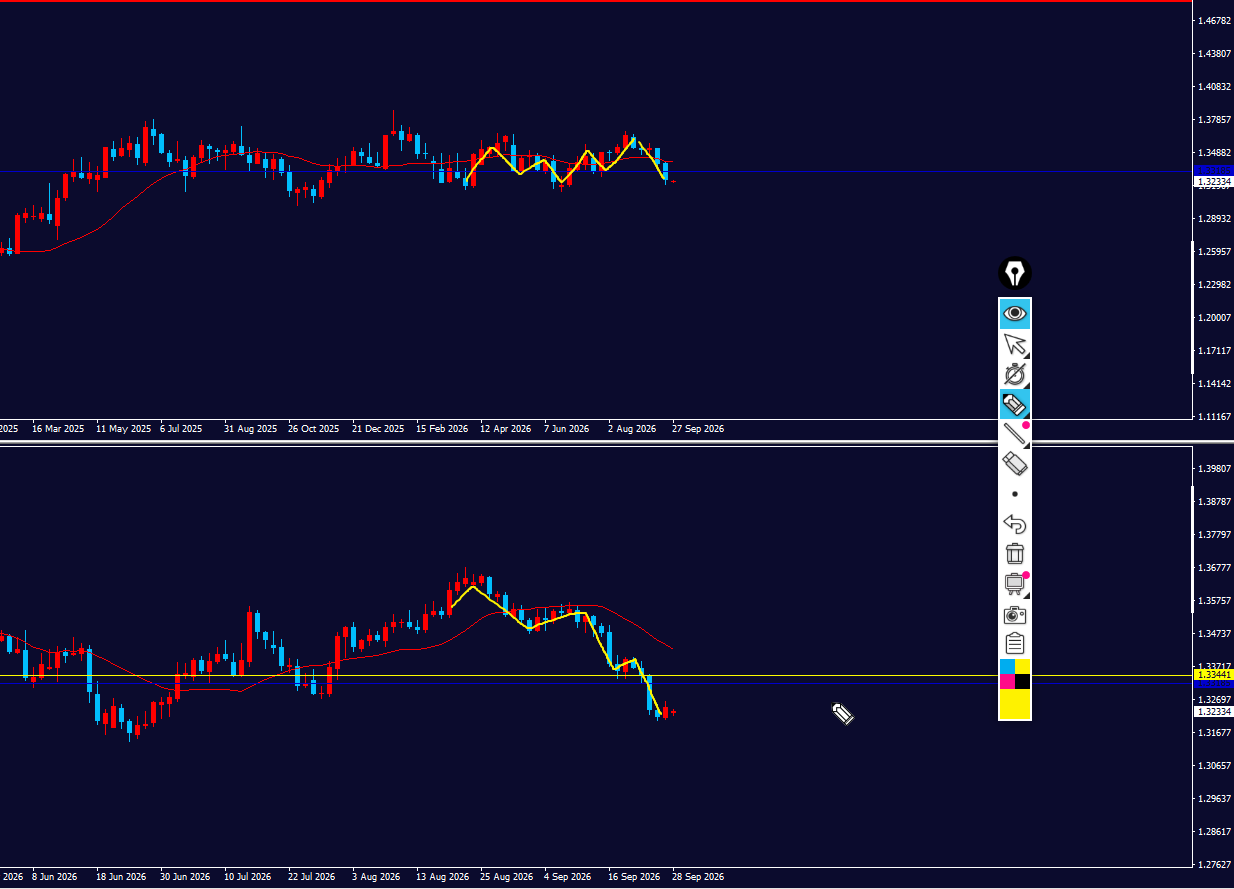This screenshot has width=1234, height=889.
Task: Click the 28 Sep 2026 date label
Action: click(698, 877)
